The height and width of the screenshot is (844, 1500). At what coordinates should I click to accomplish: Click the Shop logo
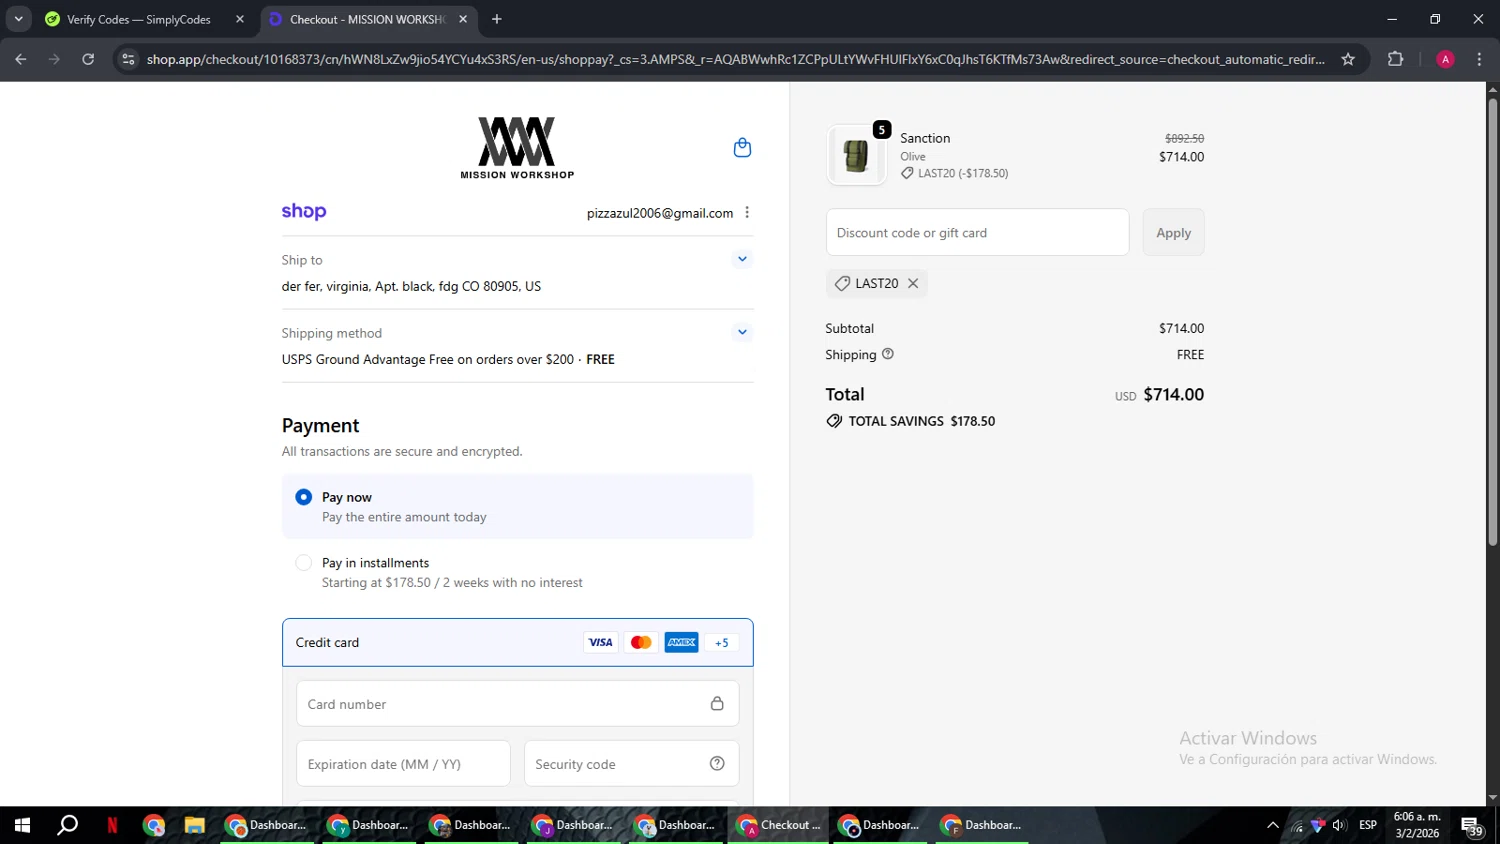coord(304,212)
